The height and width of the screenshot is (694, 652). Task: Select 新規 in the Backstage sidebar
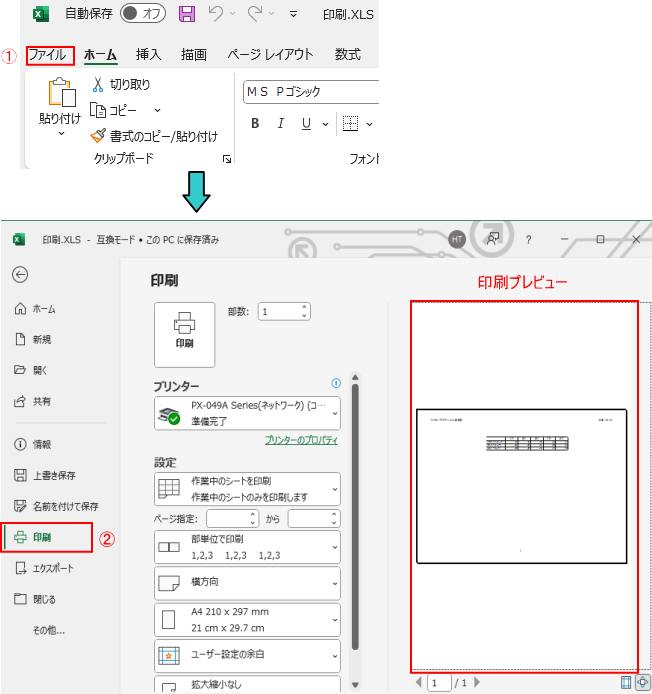pyautogui.click(x=34, y=339)
